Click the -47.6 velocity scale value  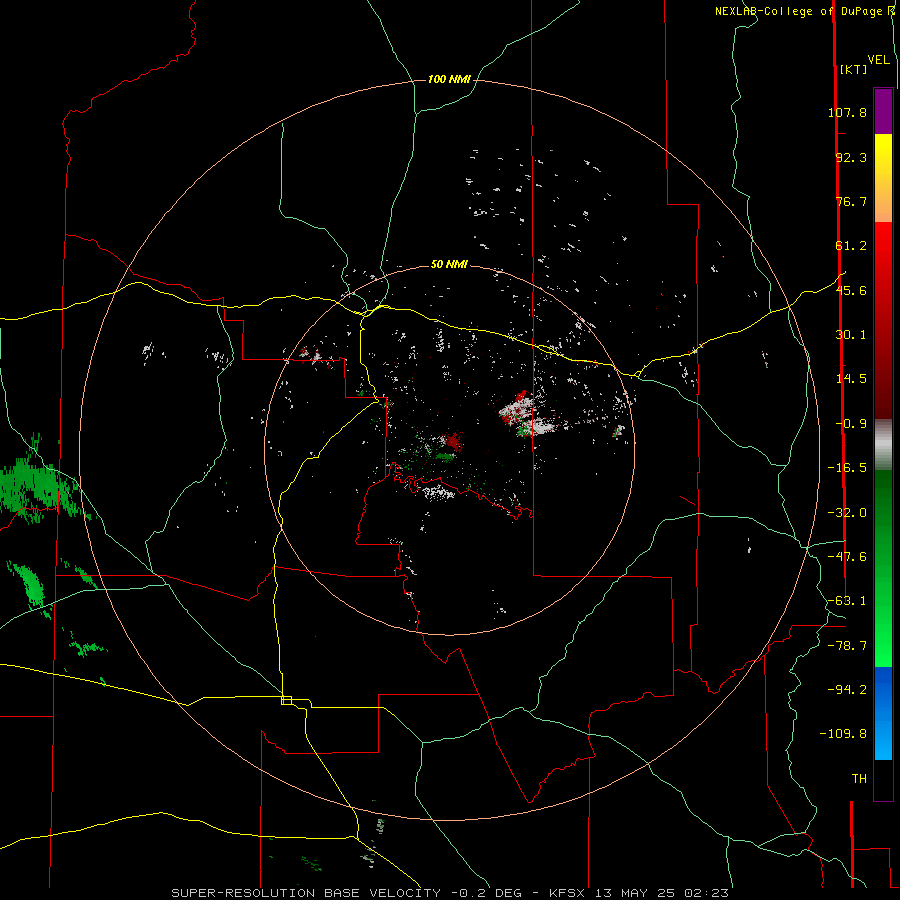847,557
